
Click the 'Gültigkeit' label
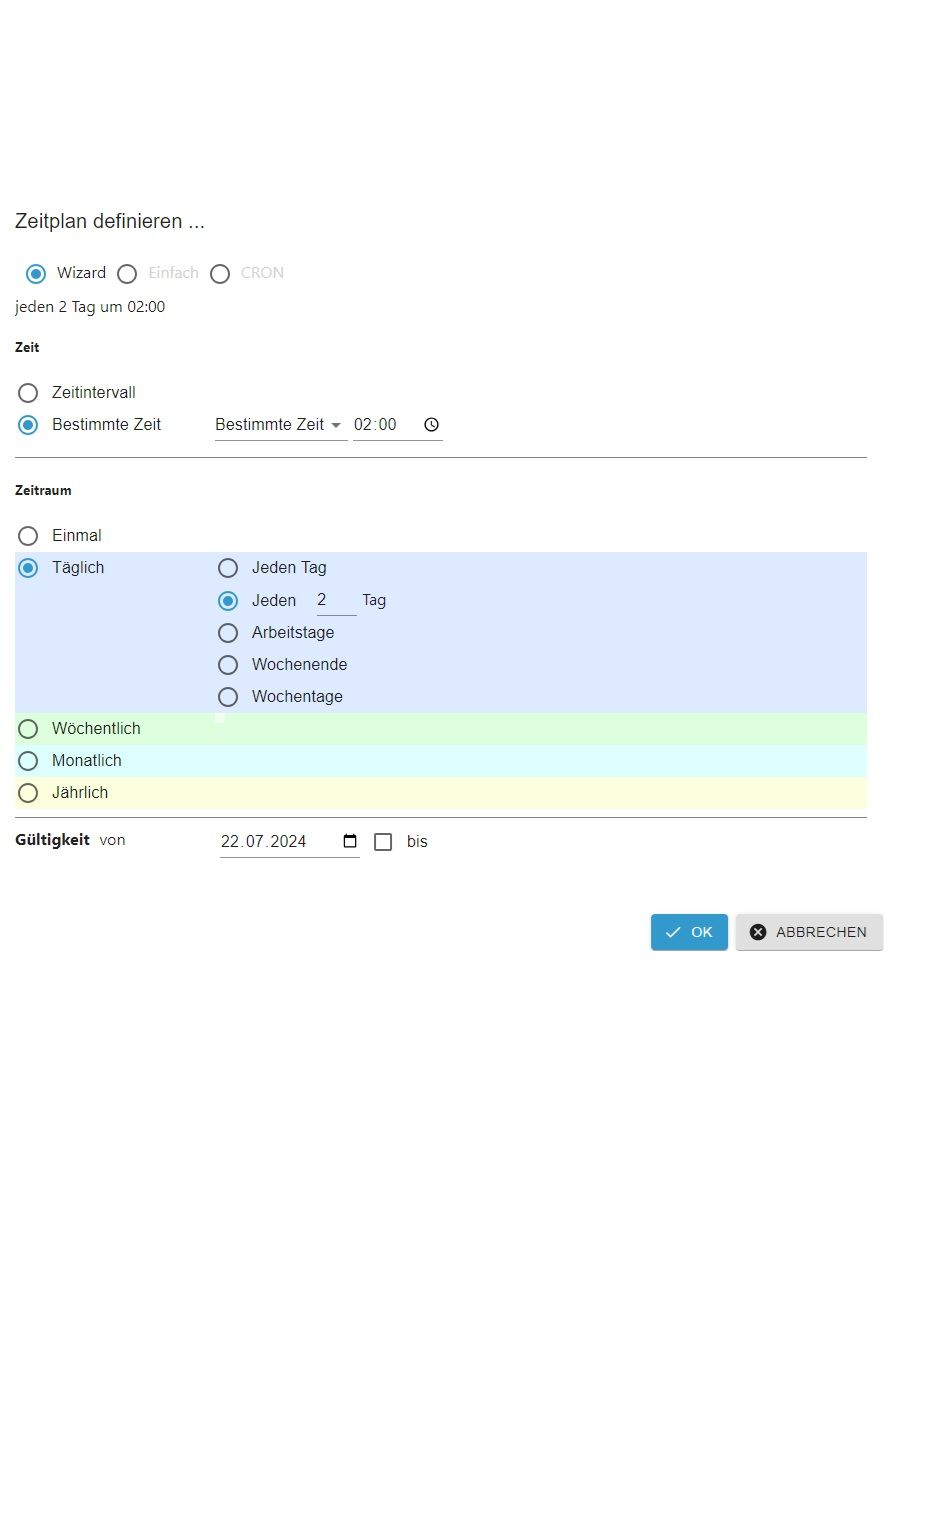point(52,840)
